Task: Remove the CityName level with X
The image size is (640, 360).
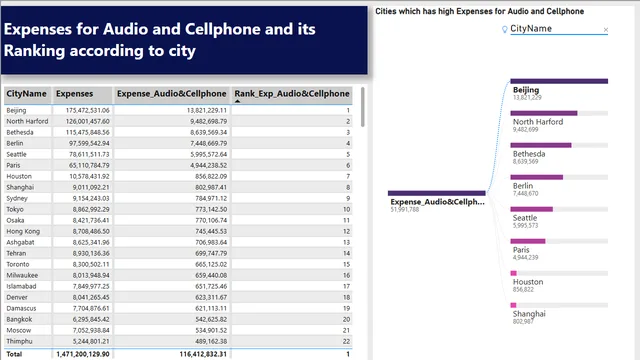Action: coord(606,30)
